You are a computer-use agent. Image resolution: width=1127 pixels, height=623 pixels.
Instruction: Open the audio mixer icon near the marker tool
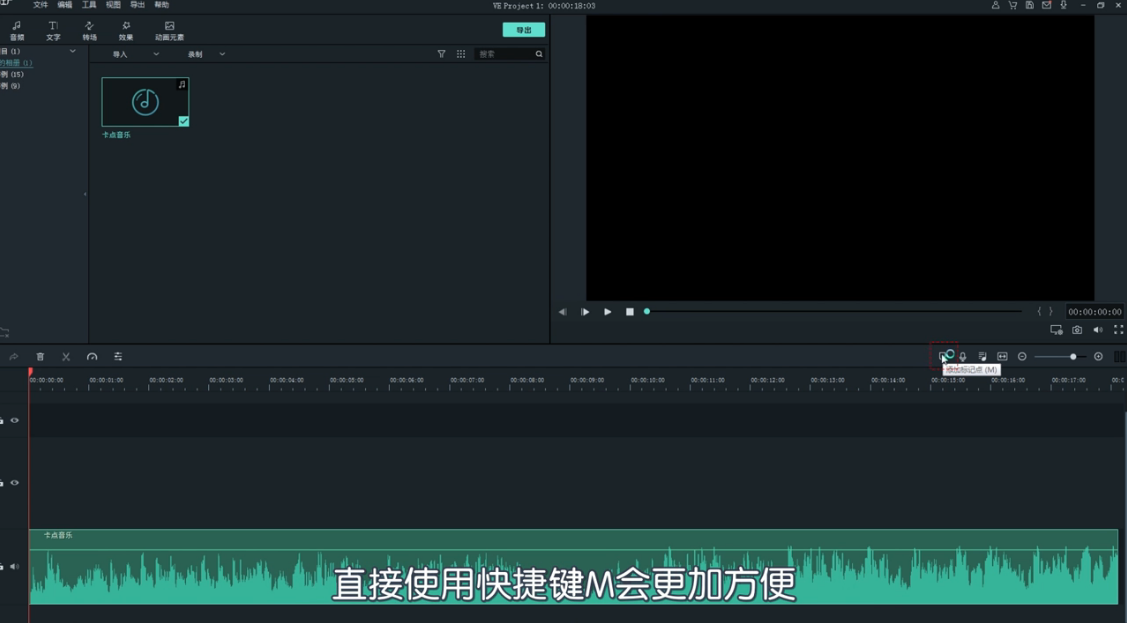(983, 355)
